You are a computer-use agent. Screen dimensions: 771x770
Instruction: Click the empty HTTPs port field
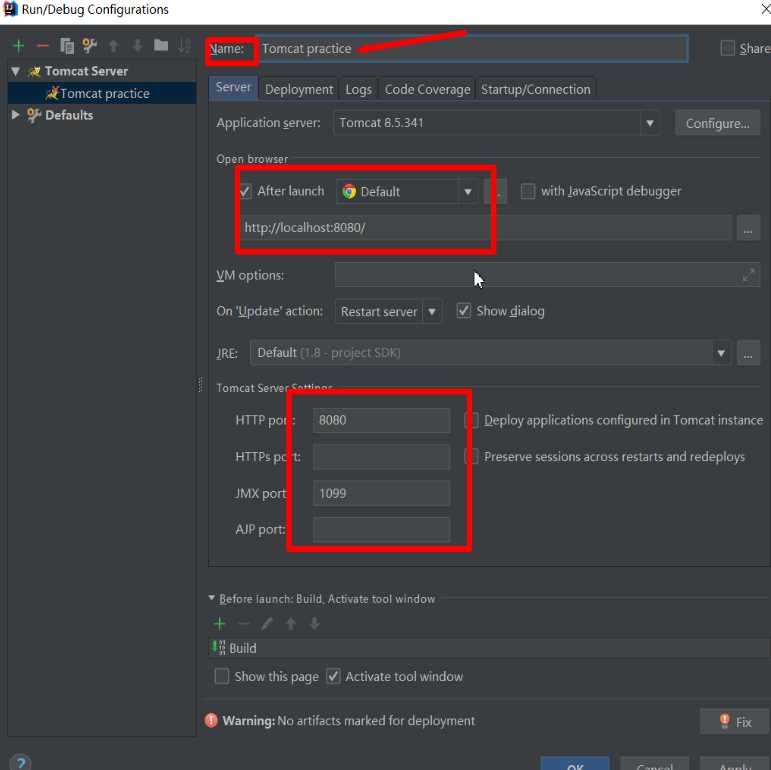tap(382, 457)
